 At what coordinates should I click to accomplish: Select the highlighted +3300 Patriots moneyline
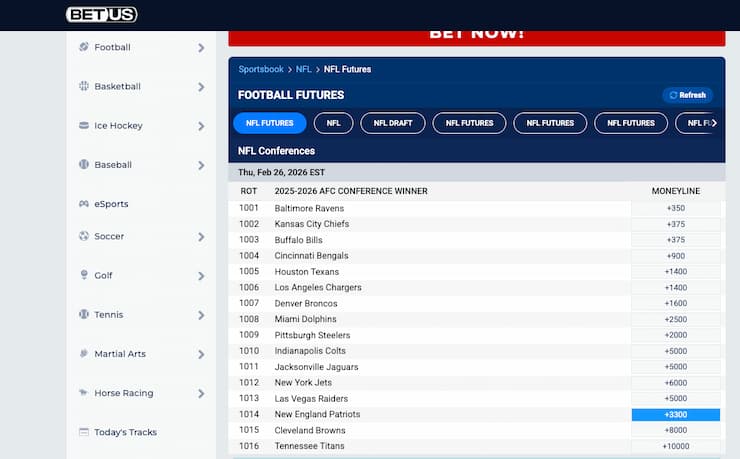676,414
